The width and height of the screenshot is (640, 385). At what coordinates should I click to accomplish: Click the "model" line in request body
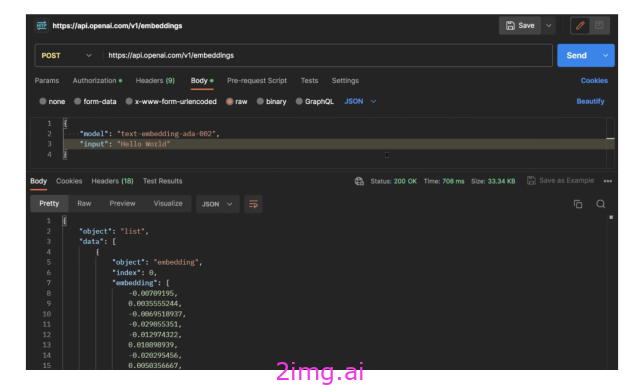click(149, 134)
